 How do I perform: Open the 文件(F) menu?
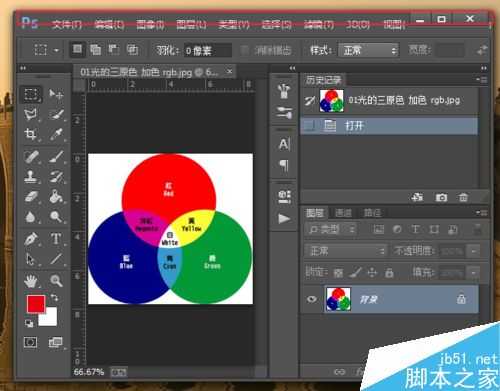67,25
